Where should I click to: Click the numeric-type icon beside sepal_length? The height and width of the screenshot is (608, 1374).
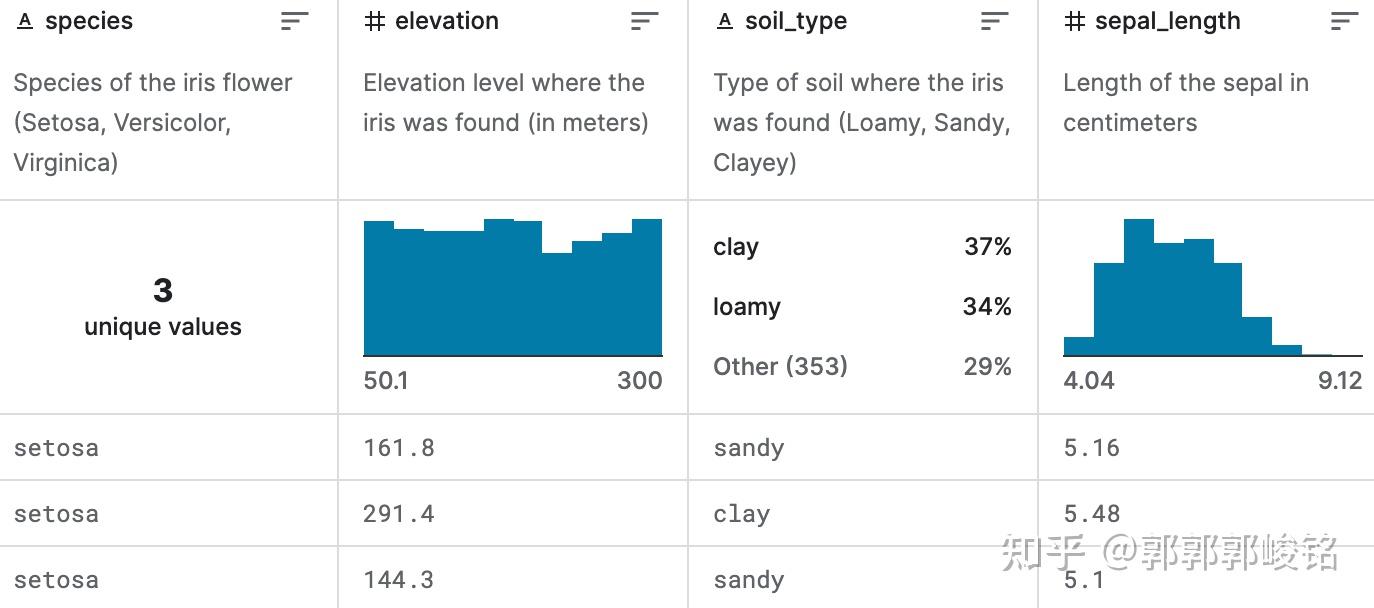(x=1075, y=21)
